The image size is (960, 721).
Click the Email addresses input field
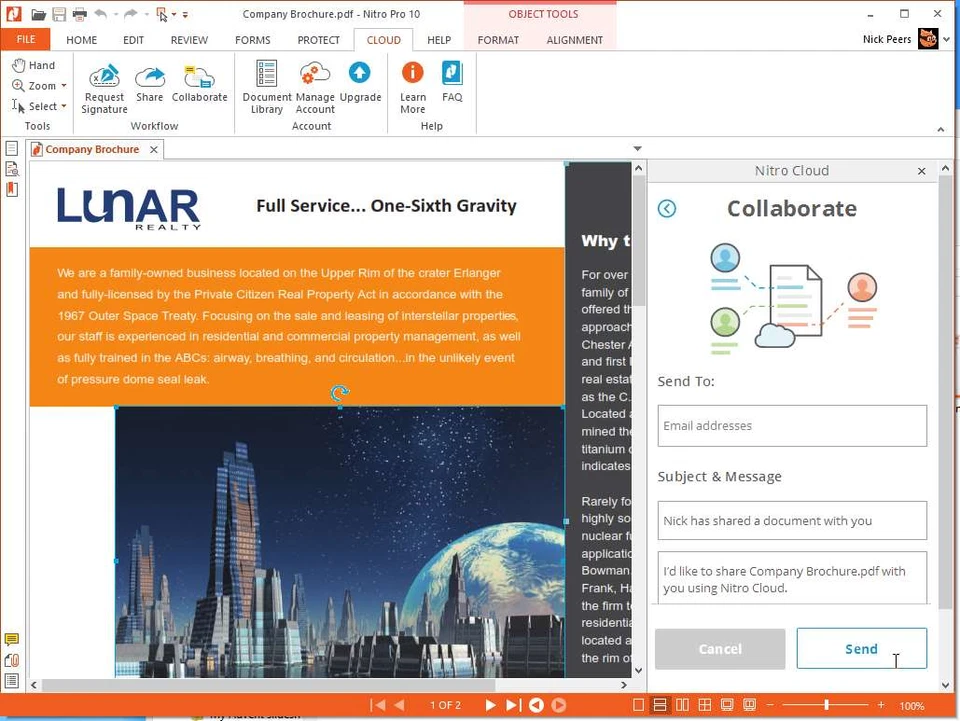click(x=792, y=425)
